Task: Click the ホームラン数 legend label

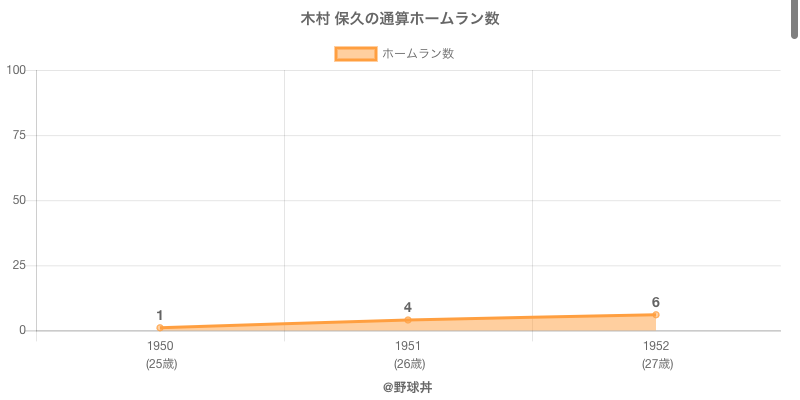Action: [418, 54]
